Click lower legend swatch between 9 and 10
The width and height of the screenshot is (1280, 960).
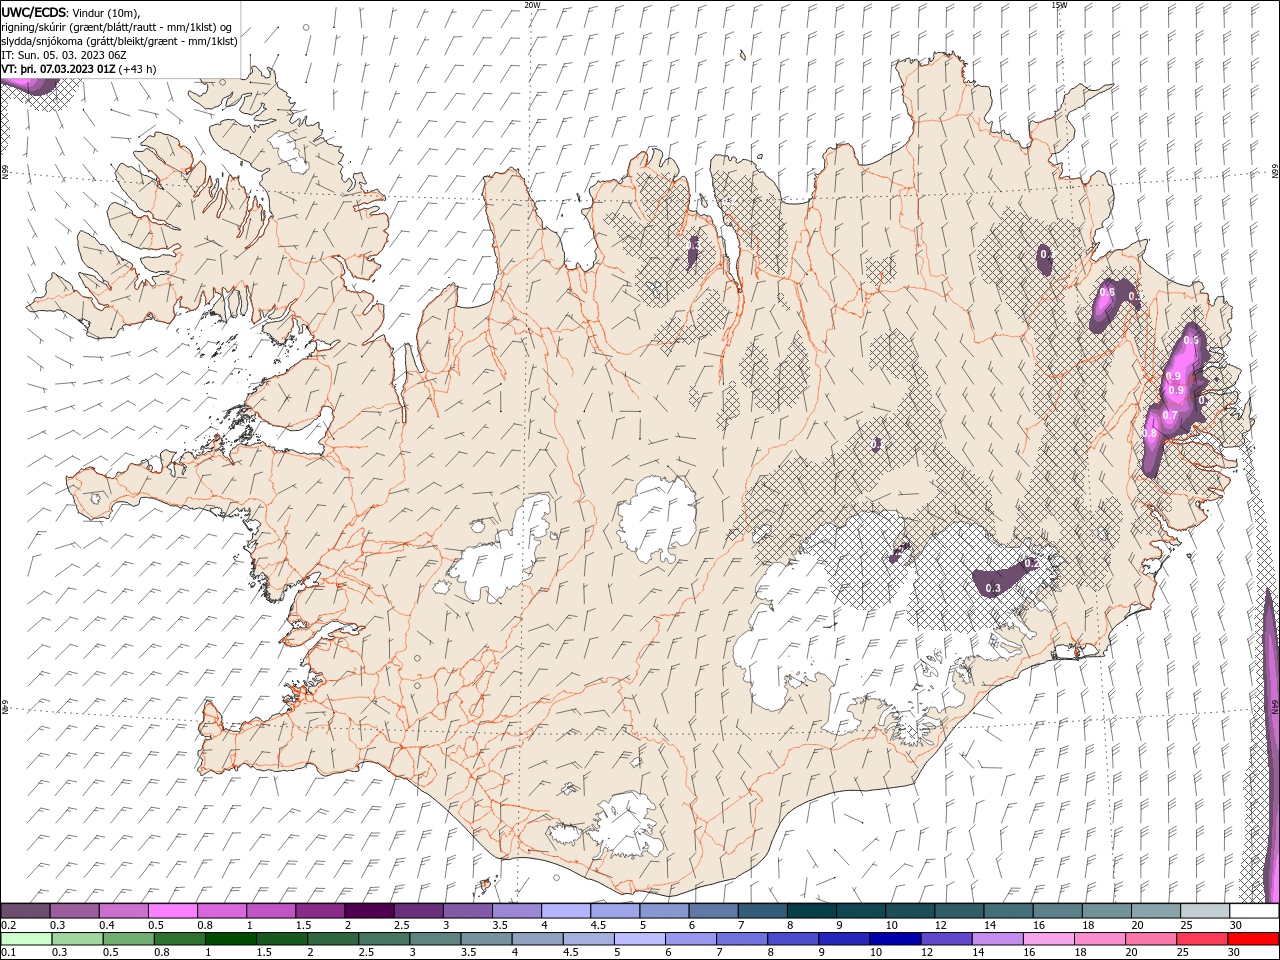(843, 939)
